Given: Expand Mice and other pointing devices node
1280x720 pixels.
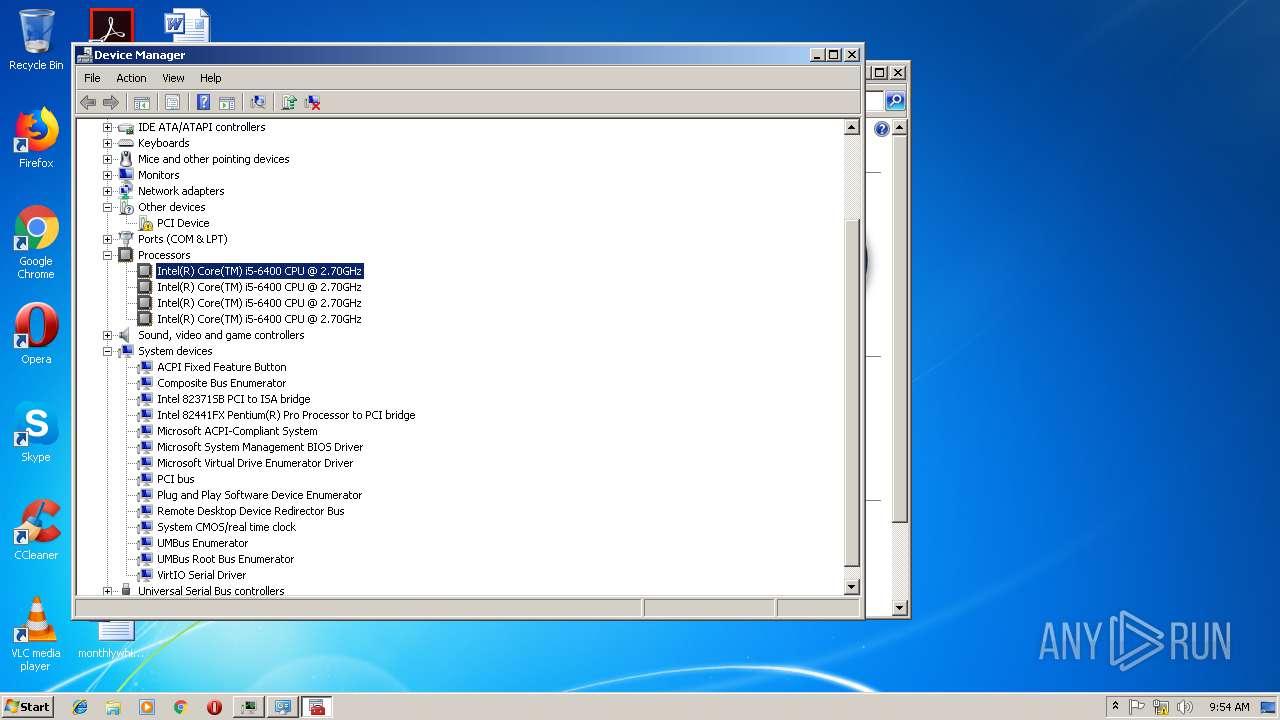Looking at the screenshot, I should pos(108,159).
